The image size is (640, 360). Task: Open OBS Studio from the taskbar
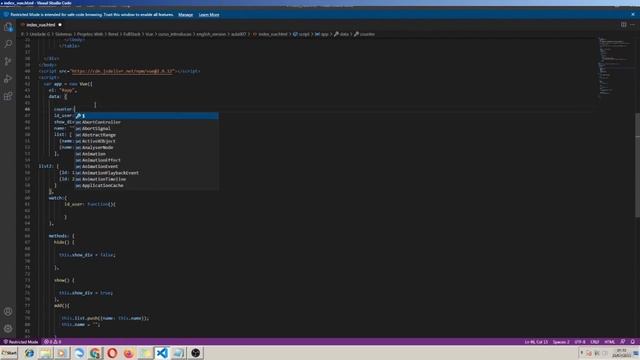click(x=196, y=353)
